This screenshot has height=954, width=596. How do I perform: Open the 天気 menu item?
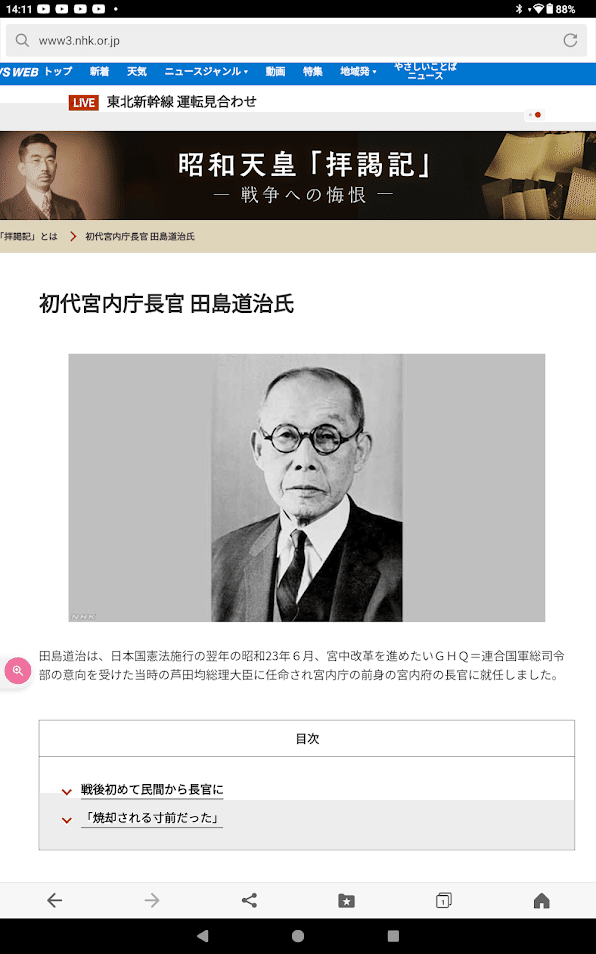[137, 71]
